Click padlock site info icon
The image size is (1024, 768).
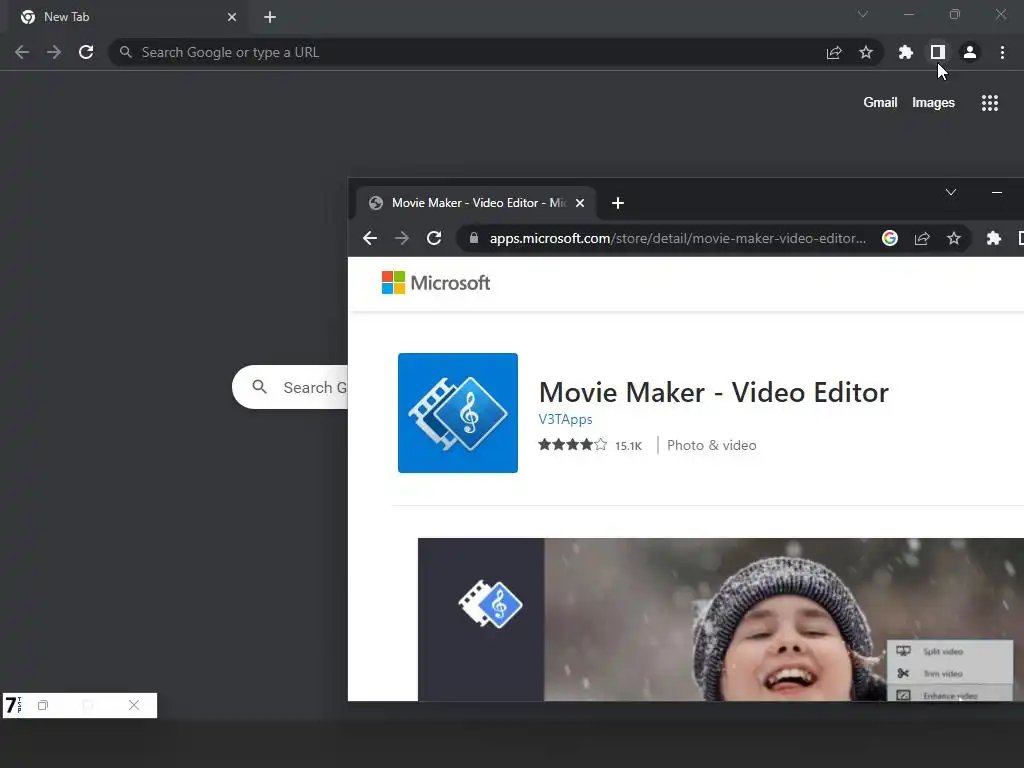click(474, 238)
